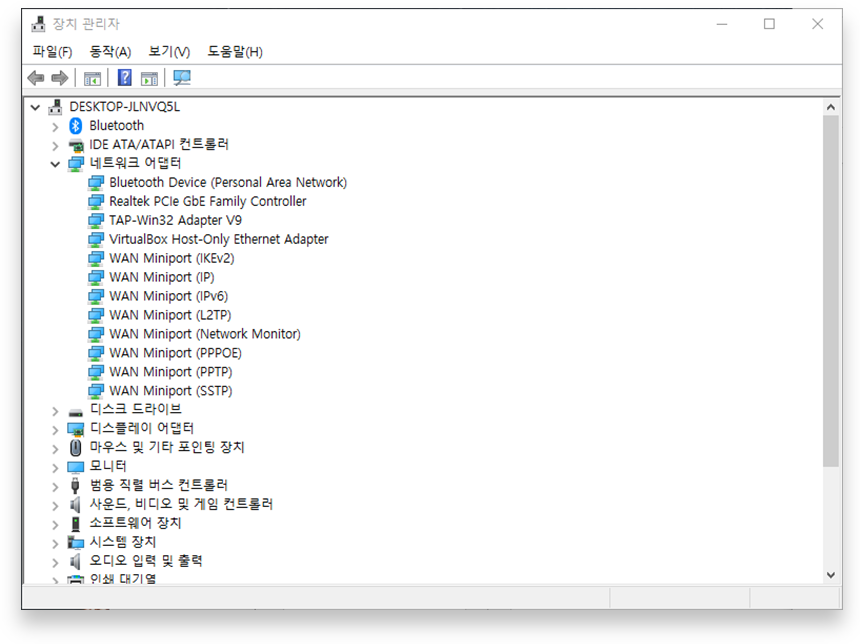Select the 시스템 장치 tree label
Image resolution: width=860 pixels, height=644 pixels.
tap(123, 542)
